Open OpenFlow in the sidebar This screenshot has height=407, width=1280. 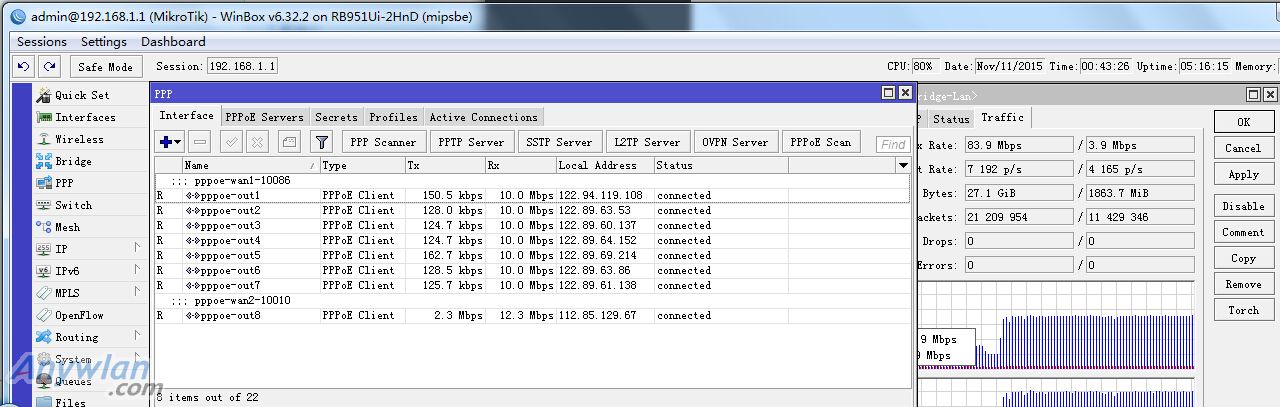tap(79, 315)
